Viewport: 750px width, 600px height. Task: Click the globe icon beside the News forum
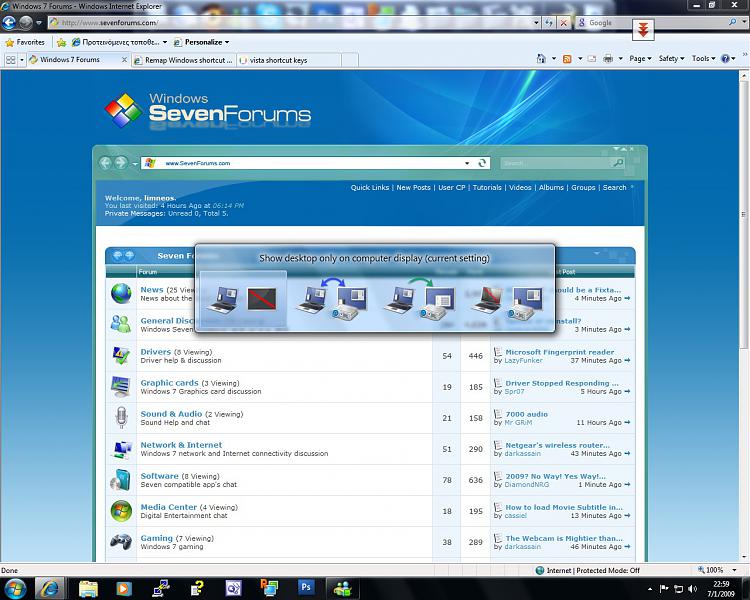pos(121,293)
